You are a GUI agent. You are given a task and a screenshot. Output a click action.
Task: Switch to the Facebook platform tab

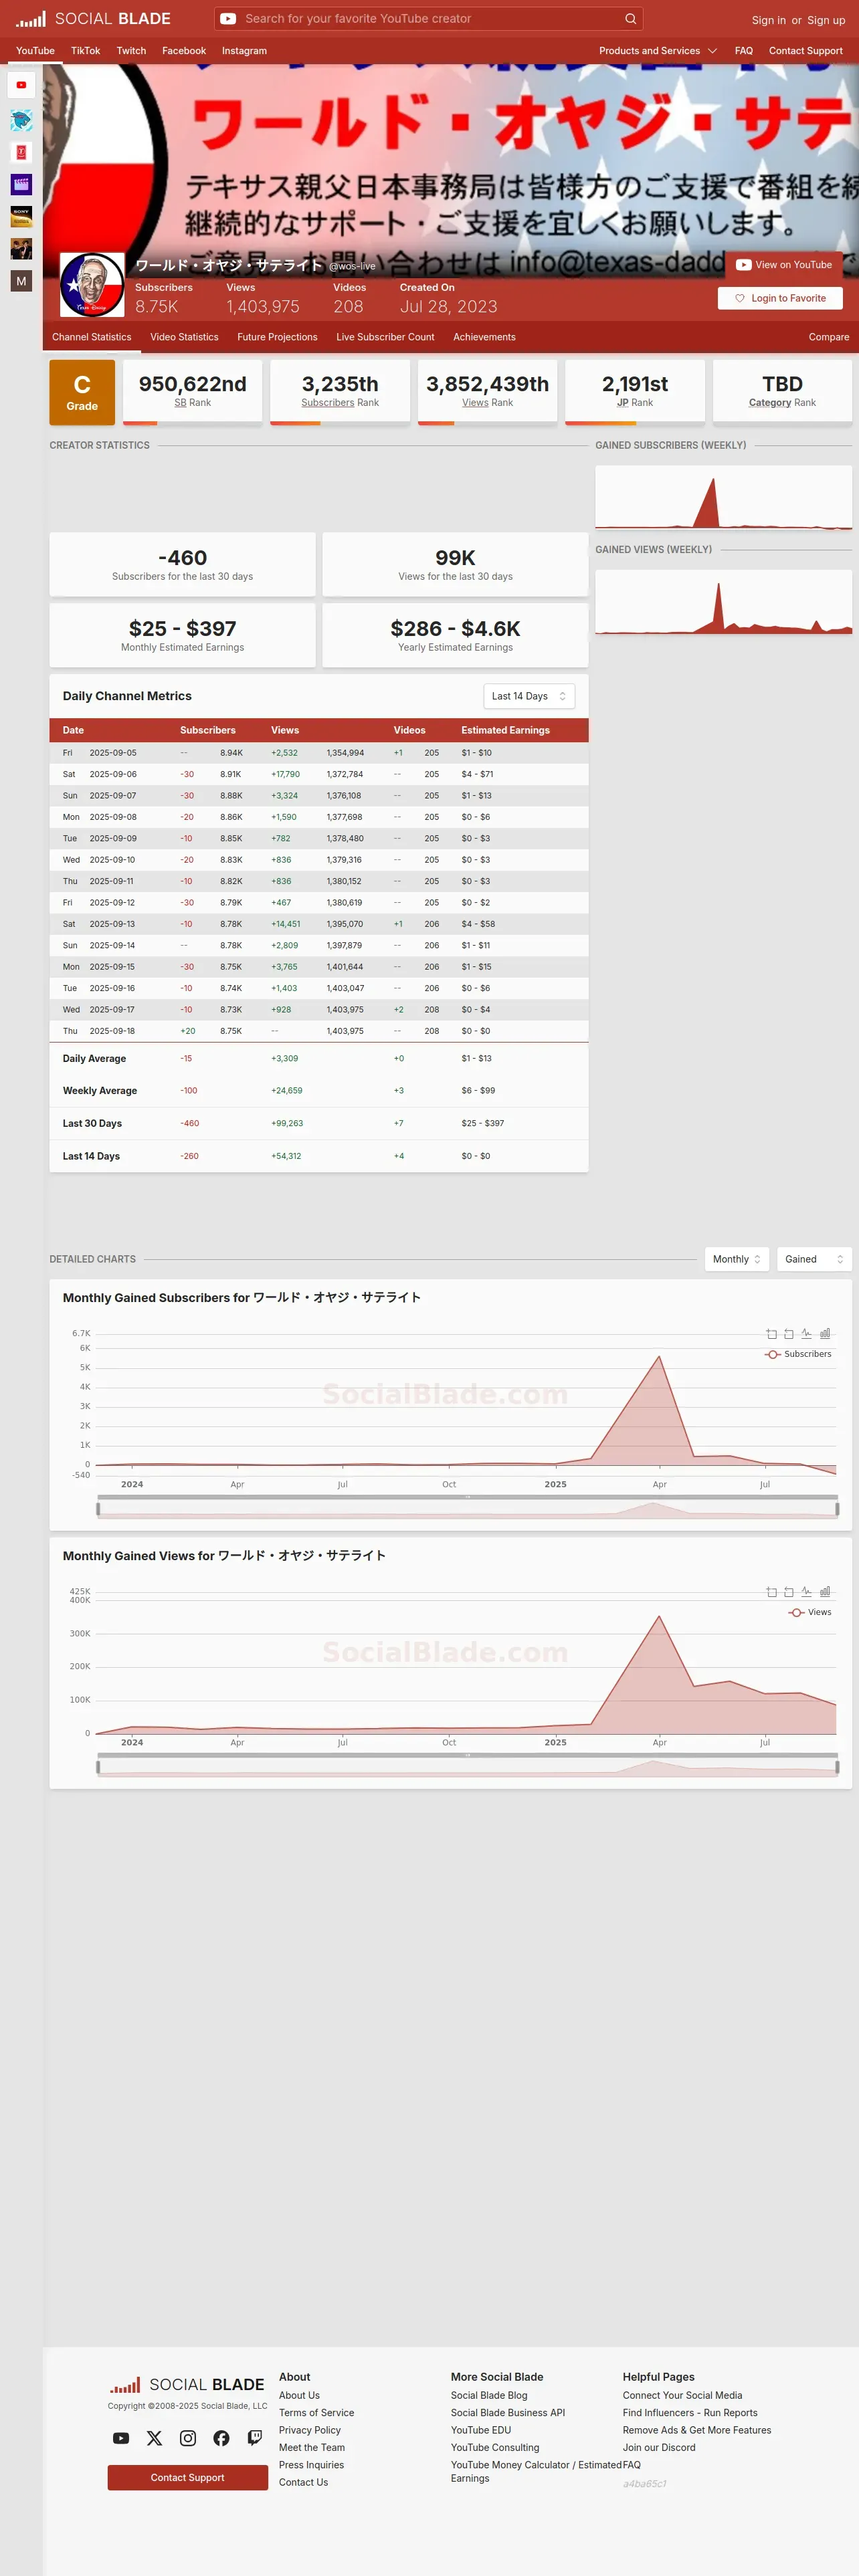click(x=184, y=51)
